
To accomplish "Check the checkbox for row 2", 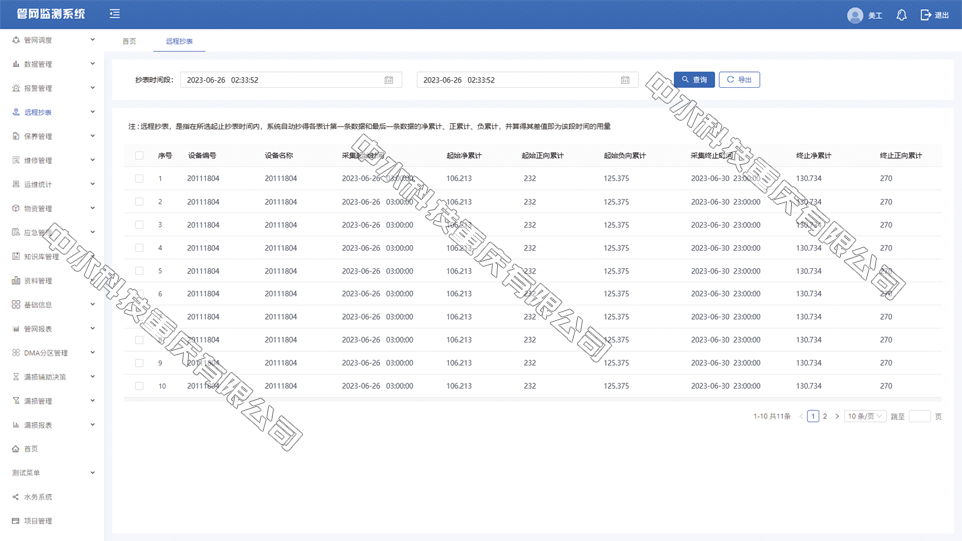I will pyautogui.click(x=139, y=202).
